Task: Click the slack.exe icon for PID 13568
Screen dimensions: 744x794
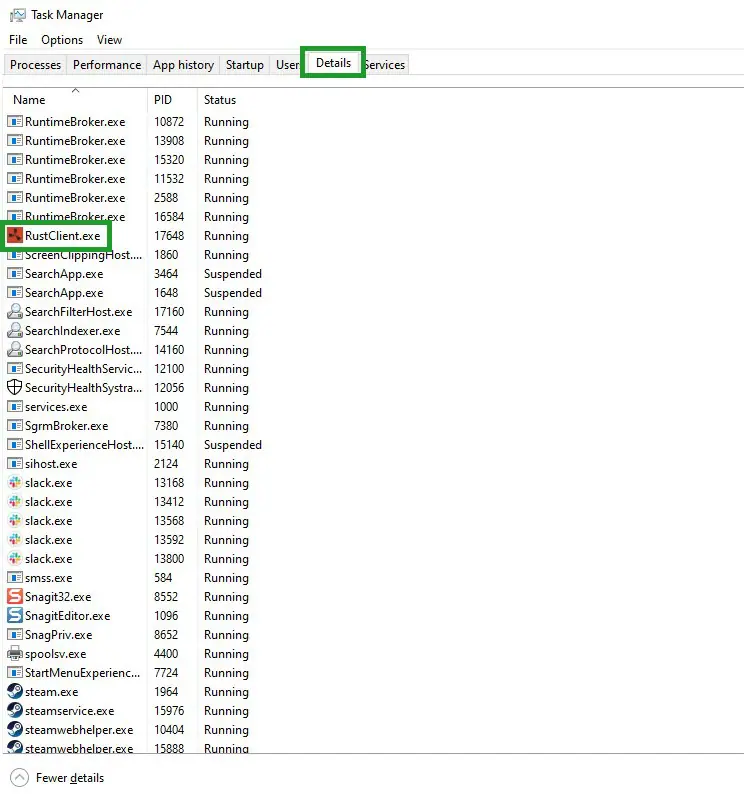Action: click(x=15, y=521)
